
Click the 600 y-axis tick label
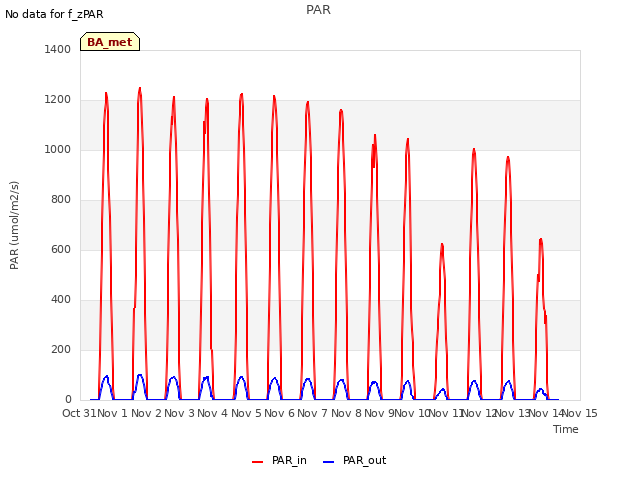(61, 249)
